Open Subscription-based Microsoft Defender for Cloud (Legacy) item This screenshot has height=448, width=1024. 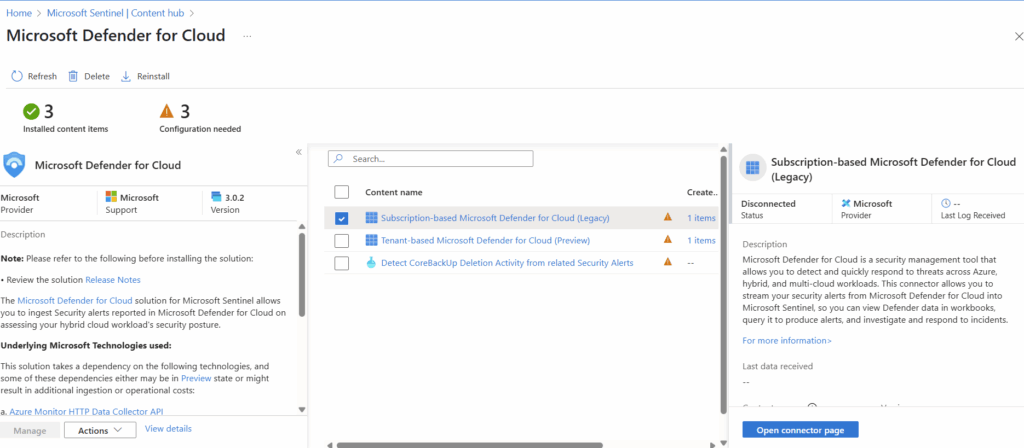[x=495, y=218]
